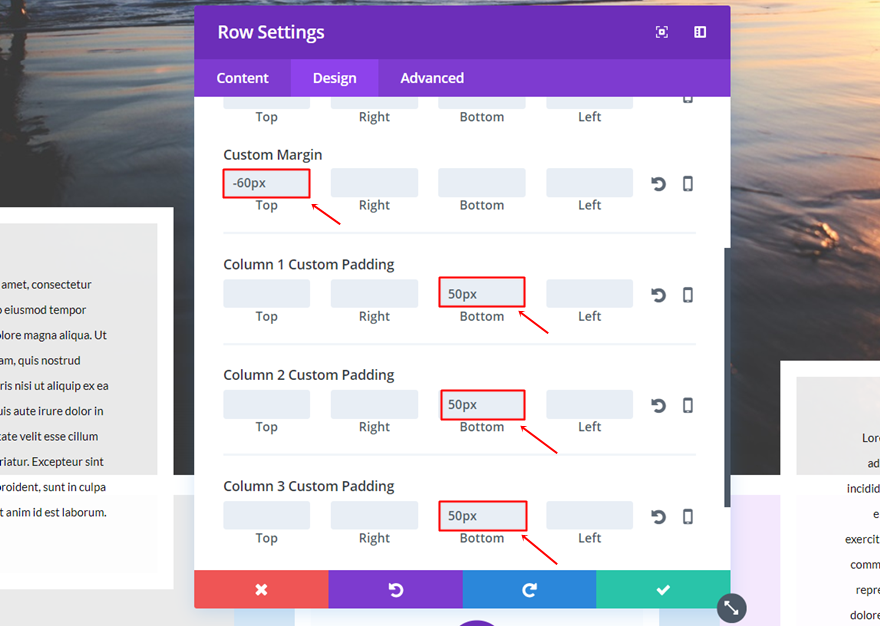Image resolution: width=880 pixels, height=626 pixels.
Task: Click Column 3 Custom Padding Right field
Action: pyautogui.click(x=374, y=515)
